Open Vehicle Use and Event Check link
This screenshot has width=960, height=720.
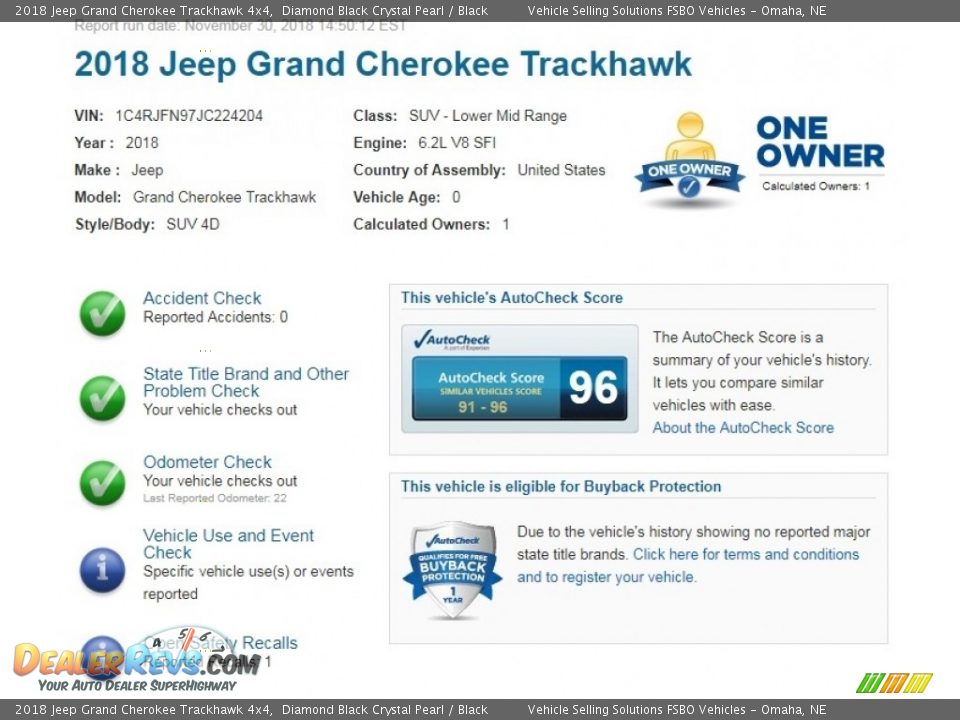[228, 544]
